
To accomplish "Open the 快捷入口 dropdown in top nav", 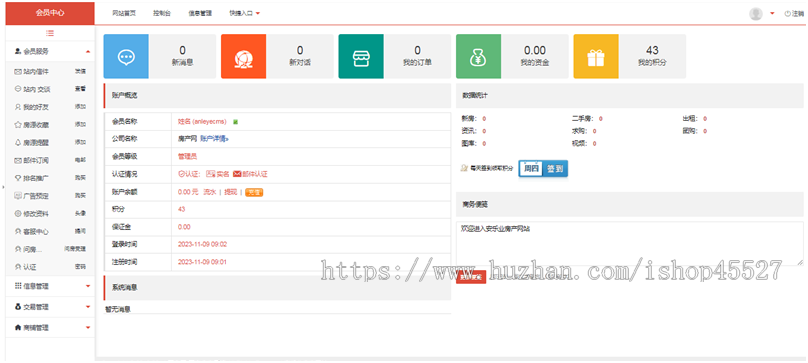I will (x=245, y=14).
